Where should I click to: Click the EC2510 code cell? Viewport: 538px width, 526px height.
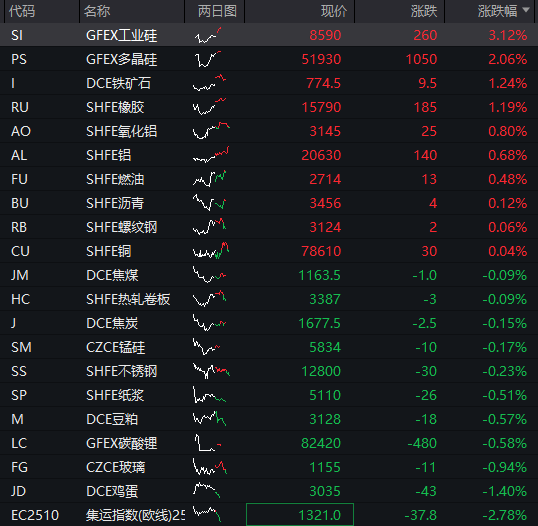coord(35,515)
